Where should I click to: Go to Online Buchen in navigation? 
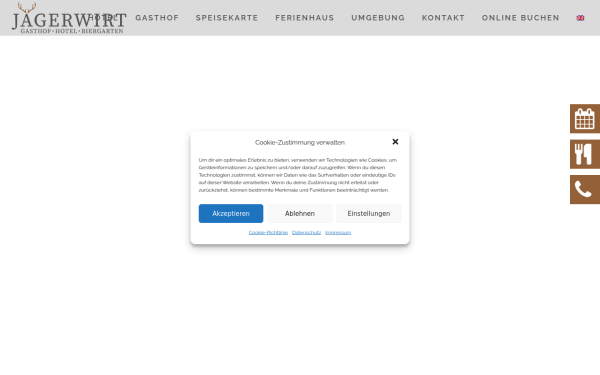tap(520, 18)
